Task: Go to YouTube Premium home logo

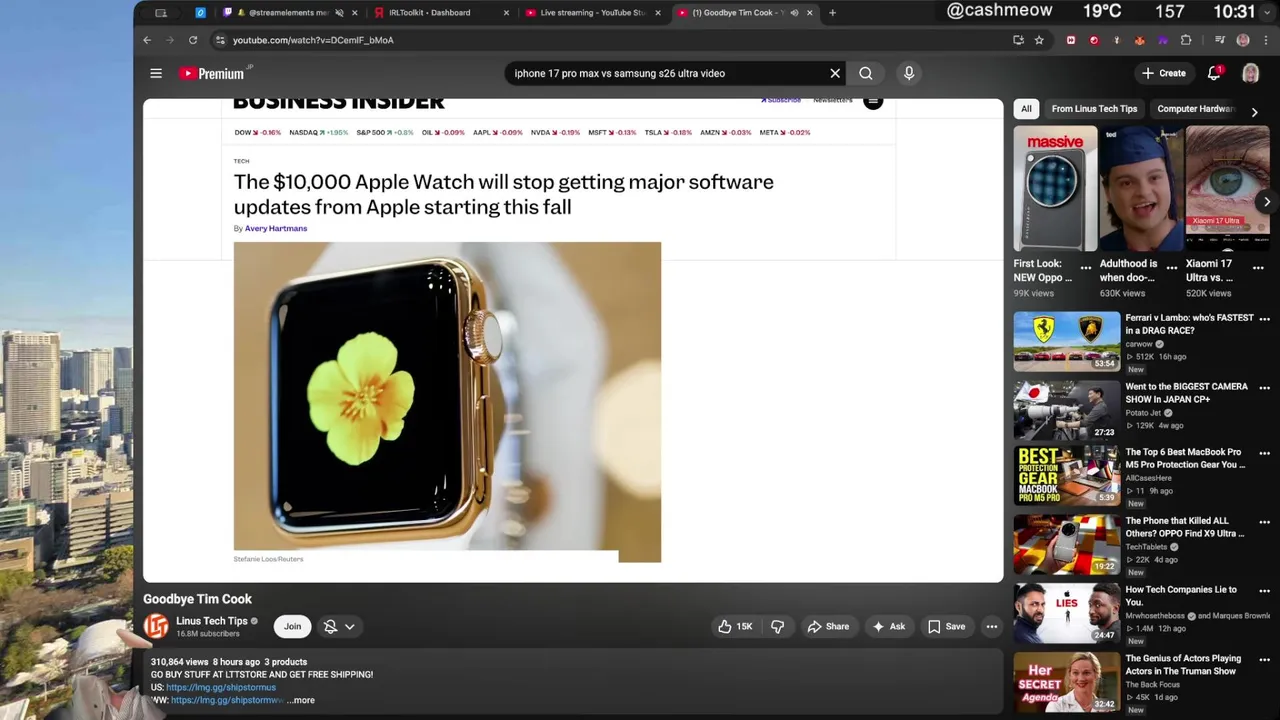Action: (x=212, y=73)
